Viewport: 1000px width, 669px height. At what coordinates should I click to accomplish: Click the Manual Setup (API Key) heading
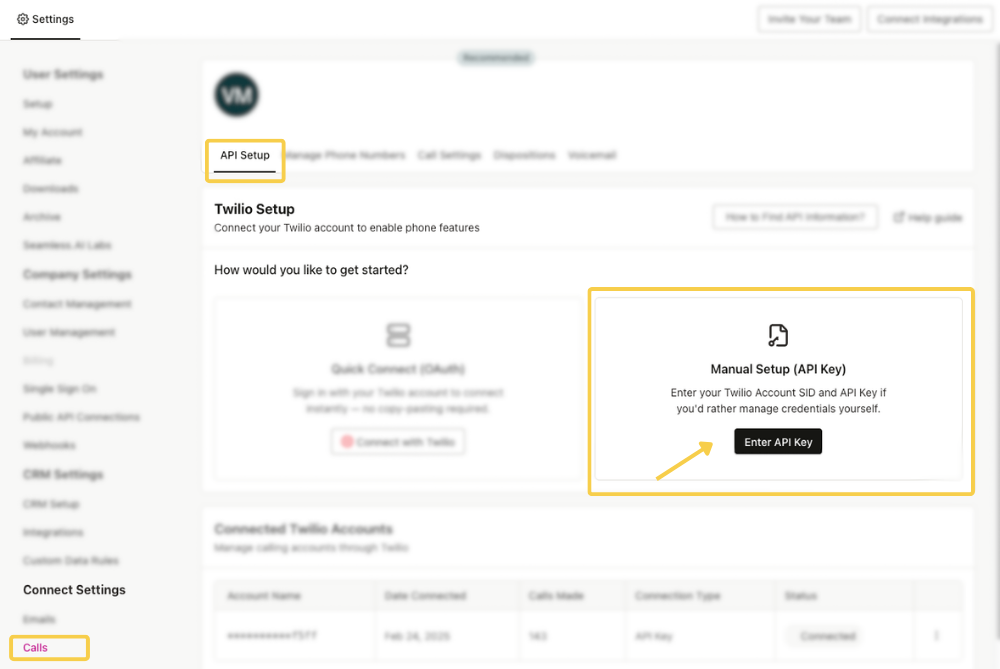point(778,369)
